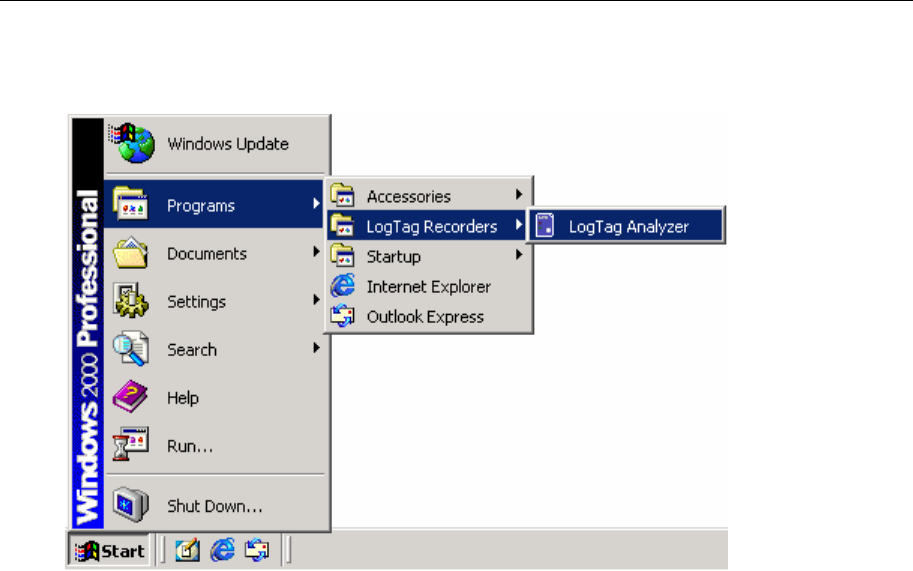Click the Accessories folder icon
The image size is (913, 571).
click(343, 196)
